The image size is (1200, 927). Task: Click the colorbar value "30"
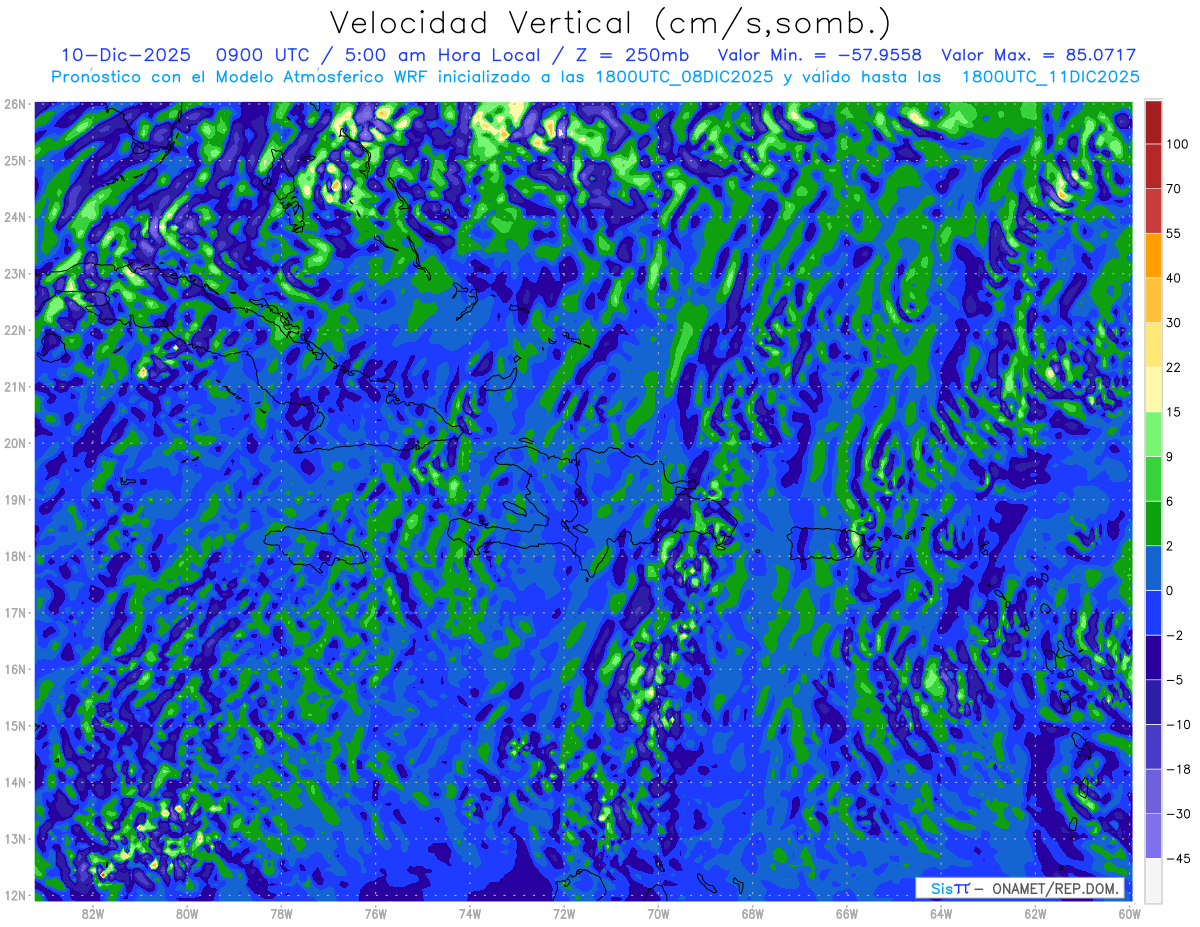[1174, 323]
